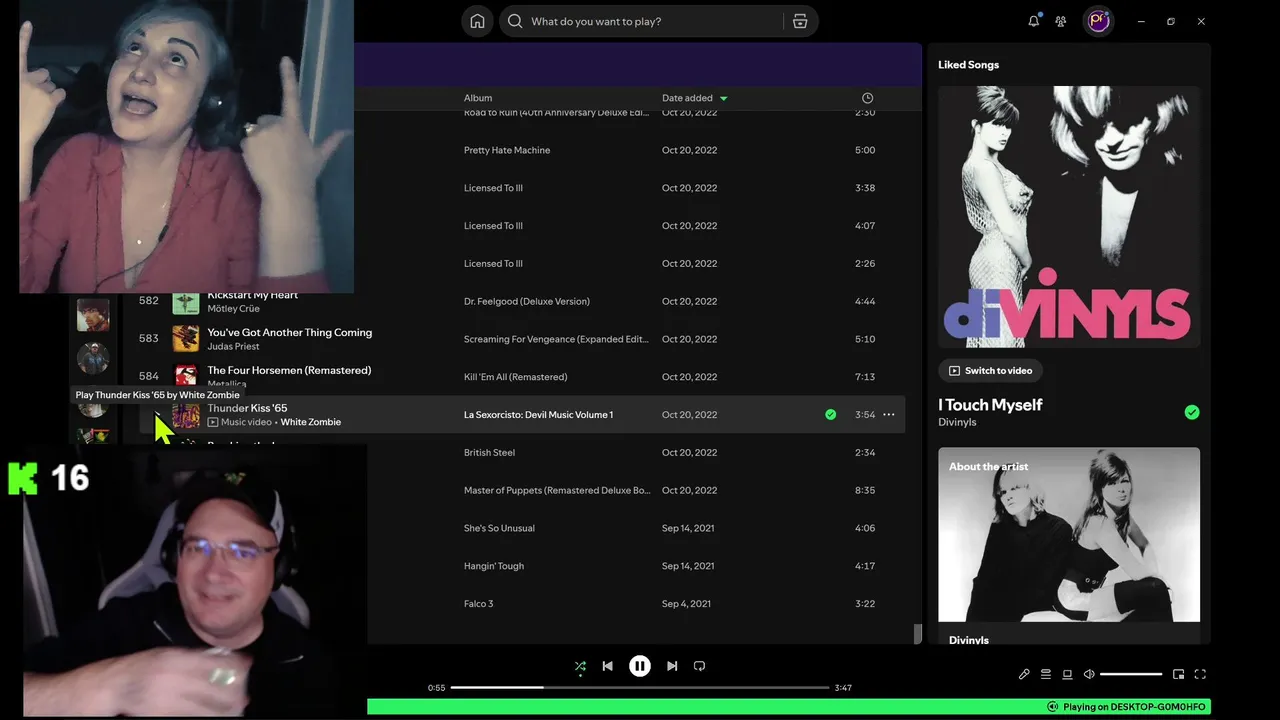
Task: Open Connect to a device icon
Action: (1067, 674)
